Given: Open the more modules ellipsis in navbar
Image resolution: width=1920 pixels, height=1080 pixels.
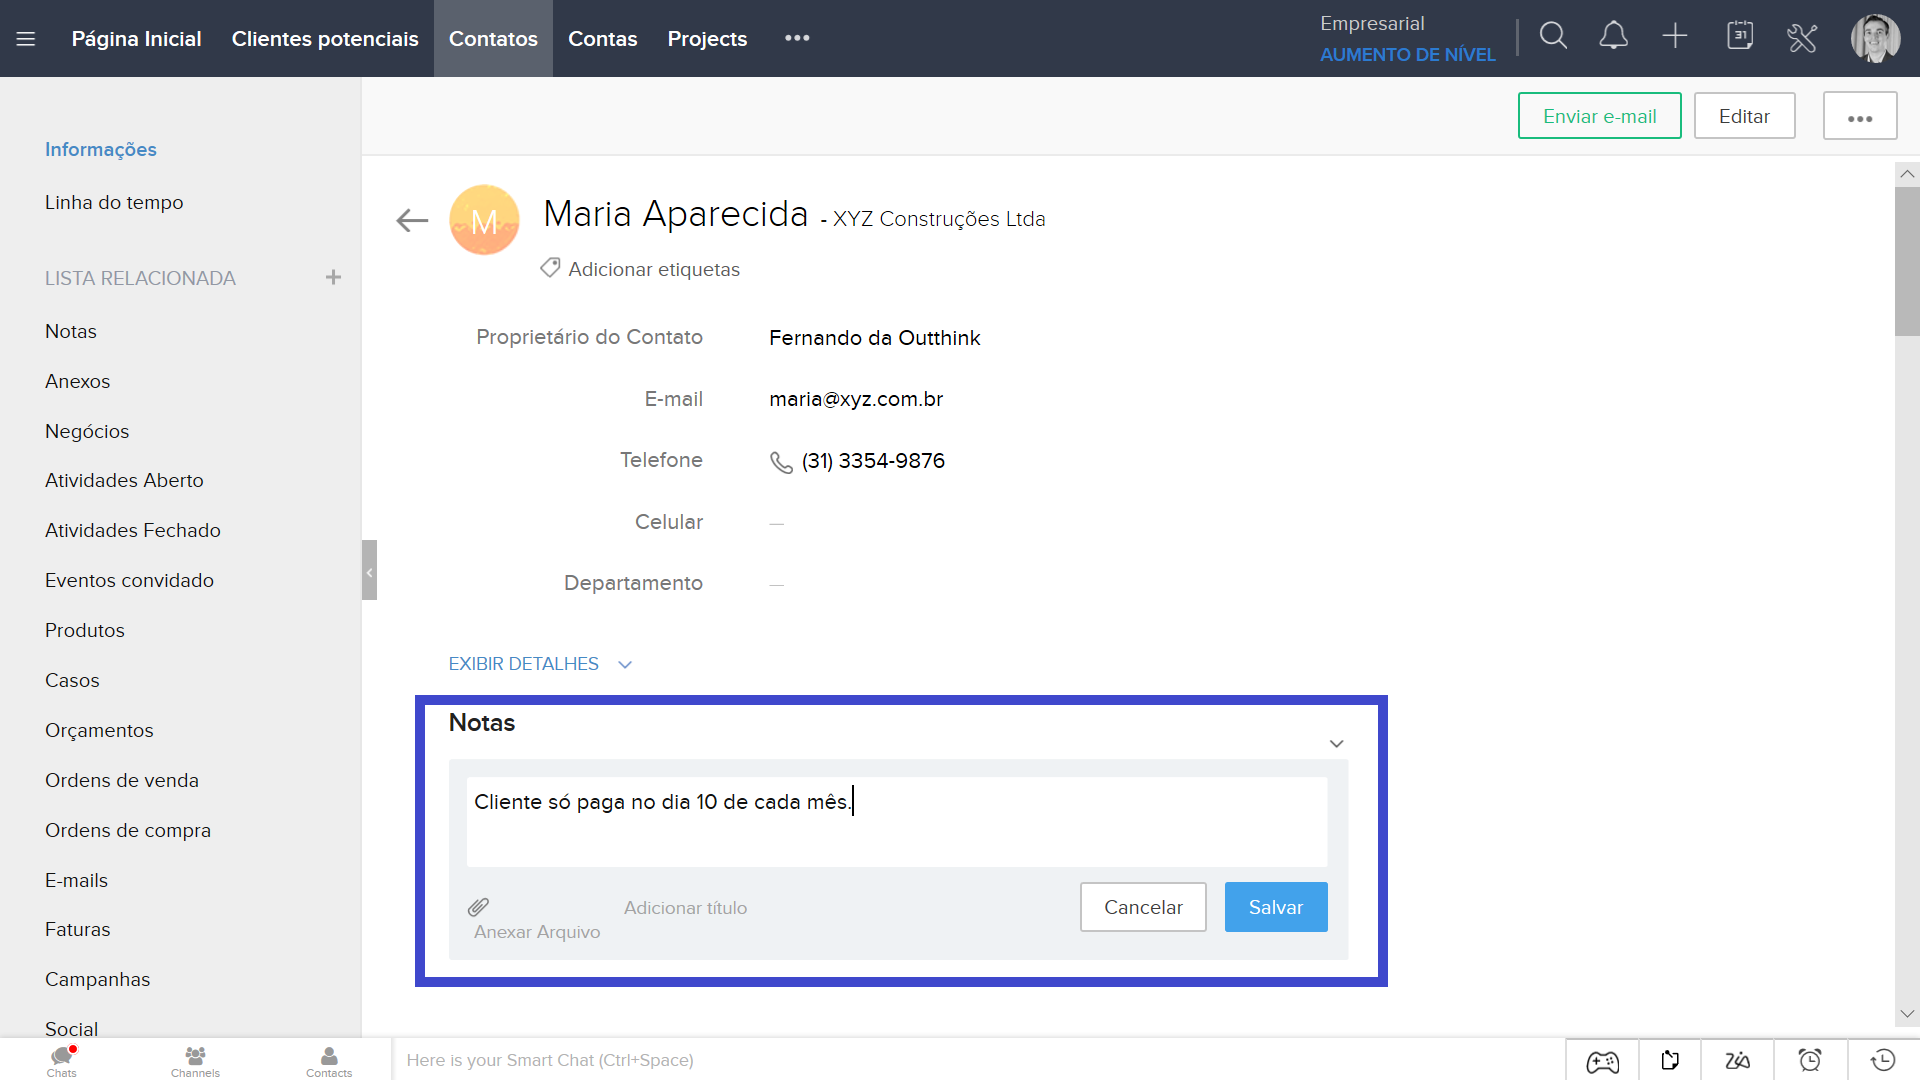Looking at the screenshot, I should point(797,38).
